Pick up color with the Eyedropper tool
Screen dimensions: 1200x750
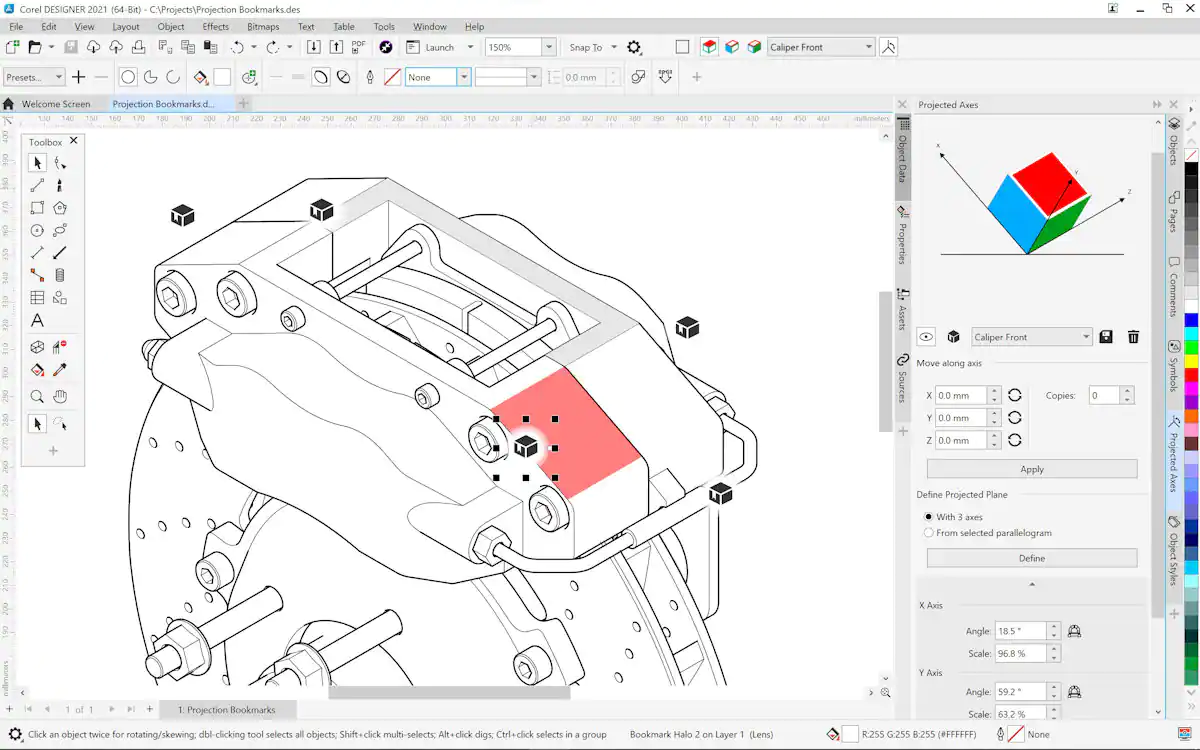(x=60, y=369)
